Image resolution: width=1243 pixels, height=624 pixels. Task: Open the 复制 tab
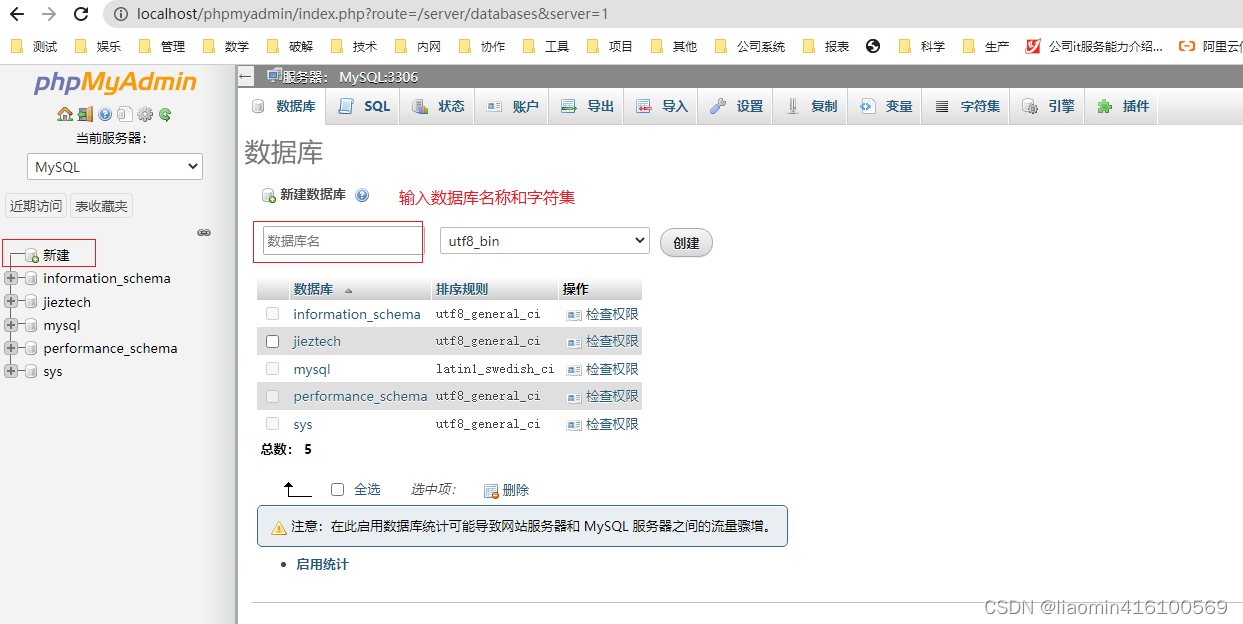(811, 106)
